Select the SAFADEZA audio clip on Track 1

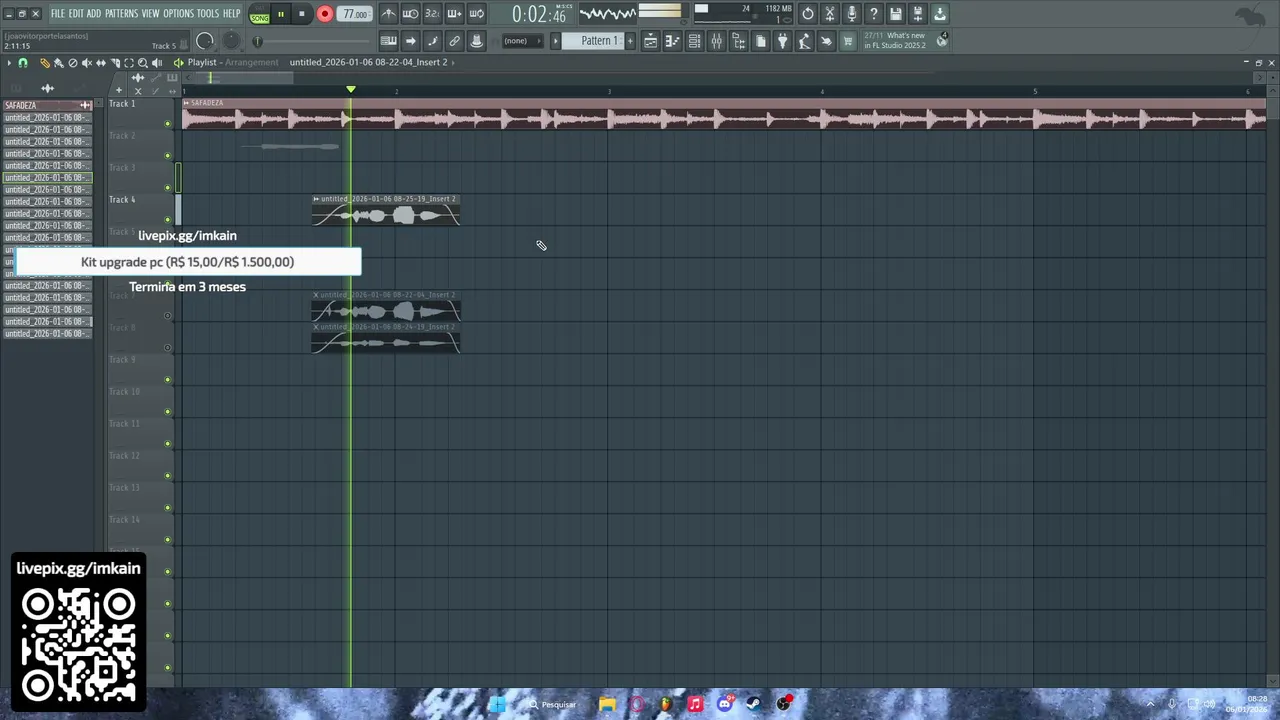tap(724, 114)
